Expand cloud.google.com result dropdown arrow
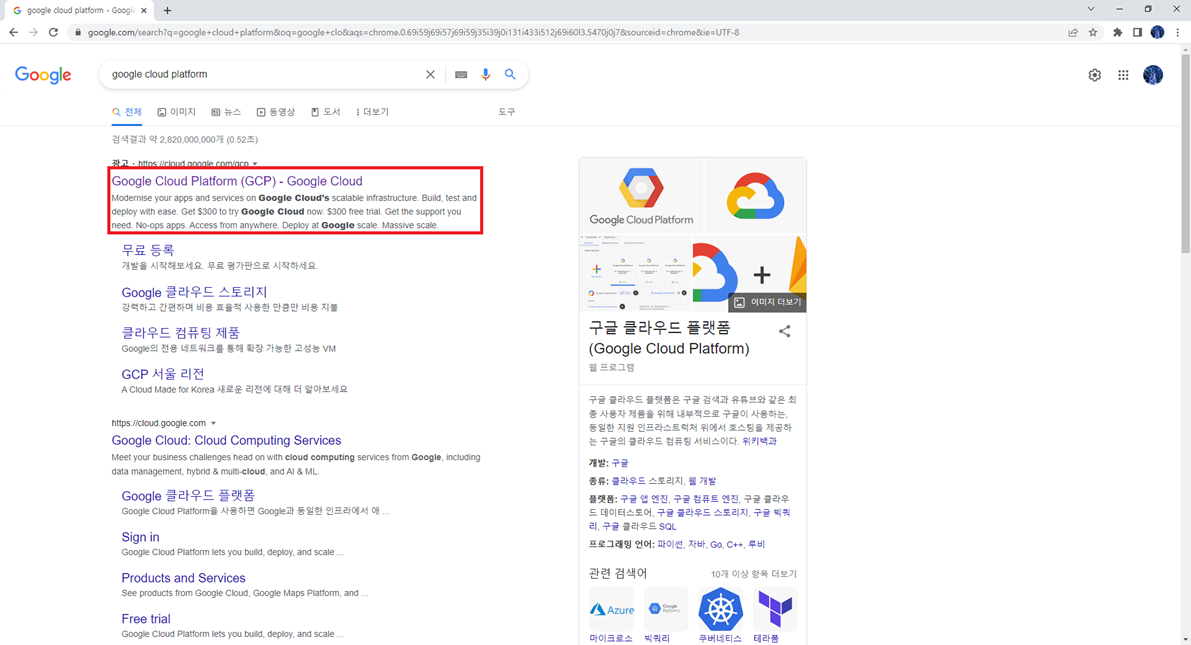 click(x=213, y=423)
